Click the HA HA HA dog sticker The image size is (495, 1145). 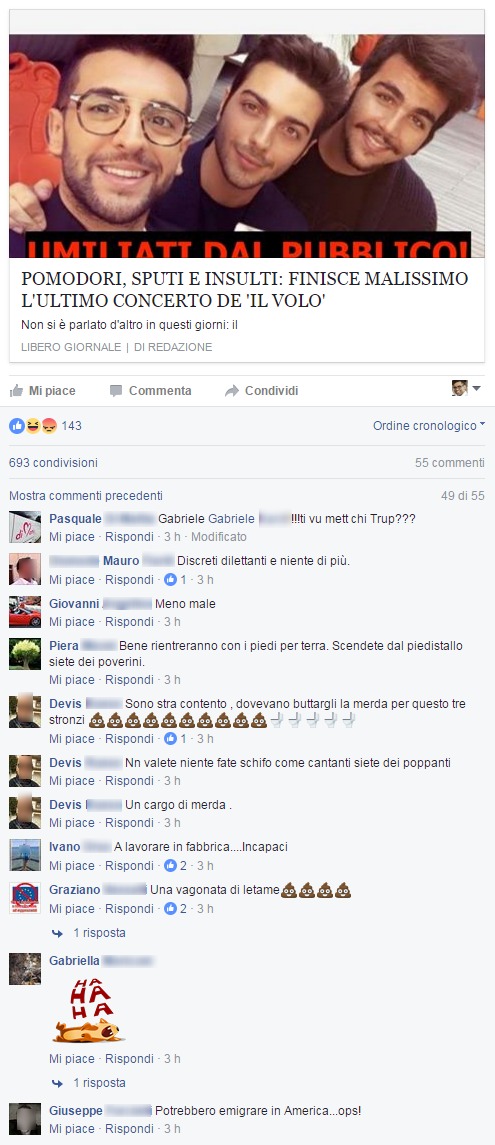tap(88, 1010)
